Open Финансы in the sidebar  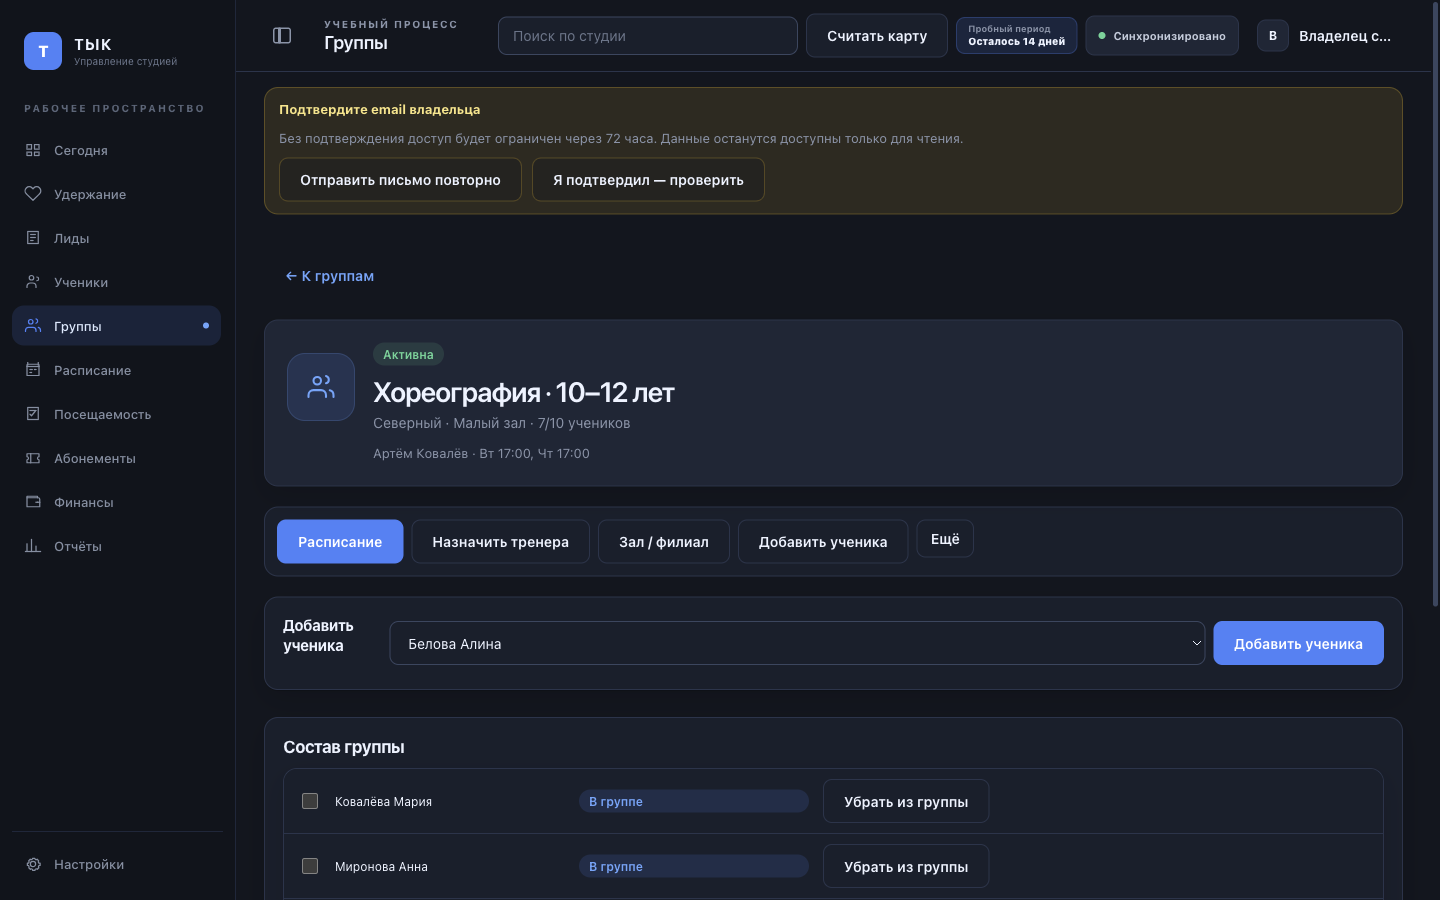116,502
